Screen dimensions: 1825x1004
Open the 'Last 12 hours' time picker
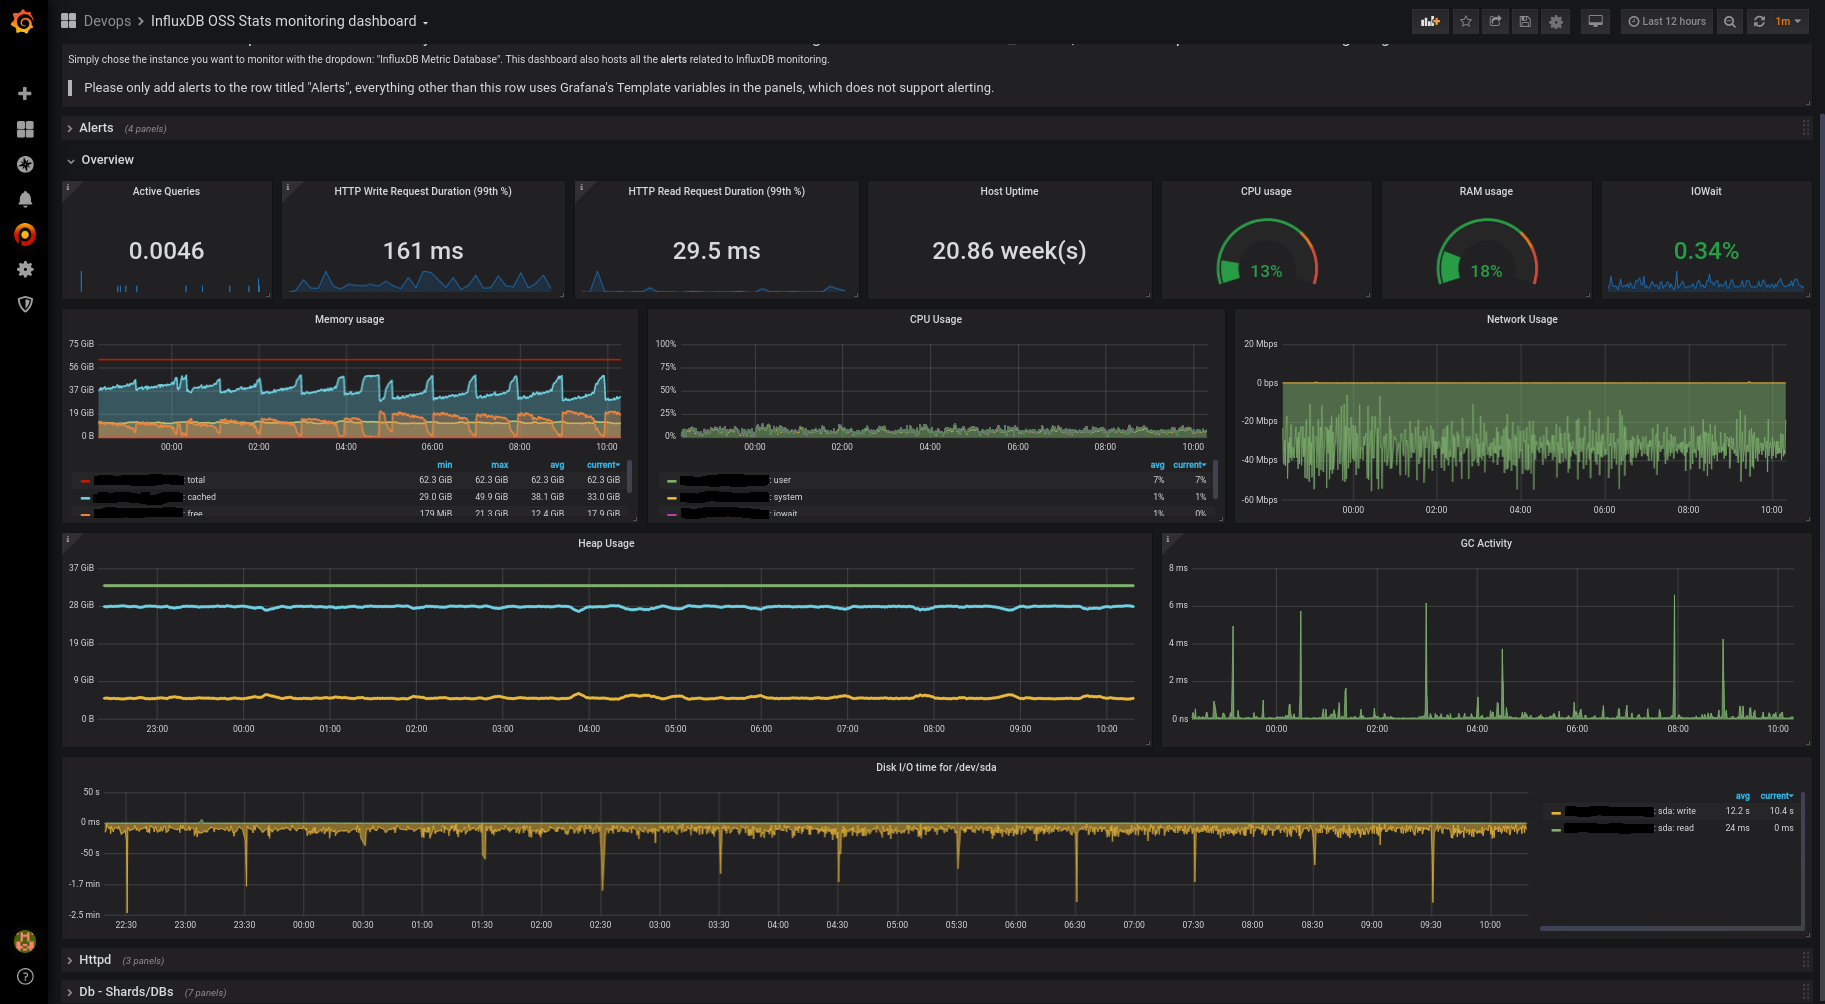(1667, 21)
